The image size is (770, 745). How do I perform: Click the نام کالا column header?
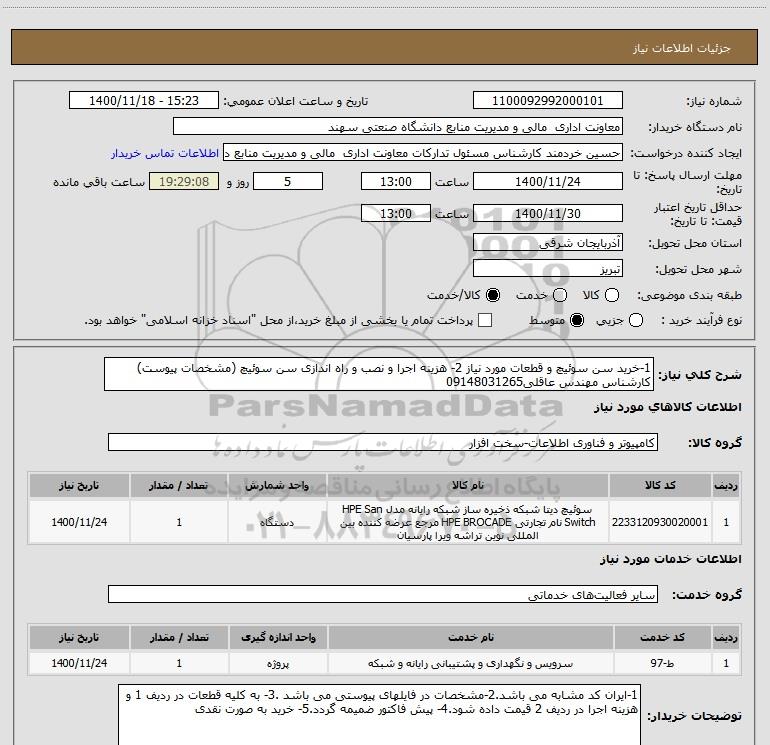(468, 485)
